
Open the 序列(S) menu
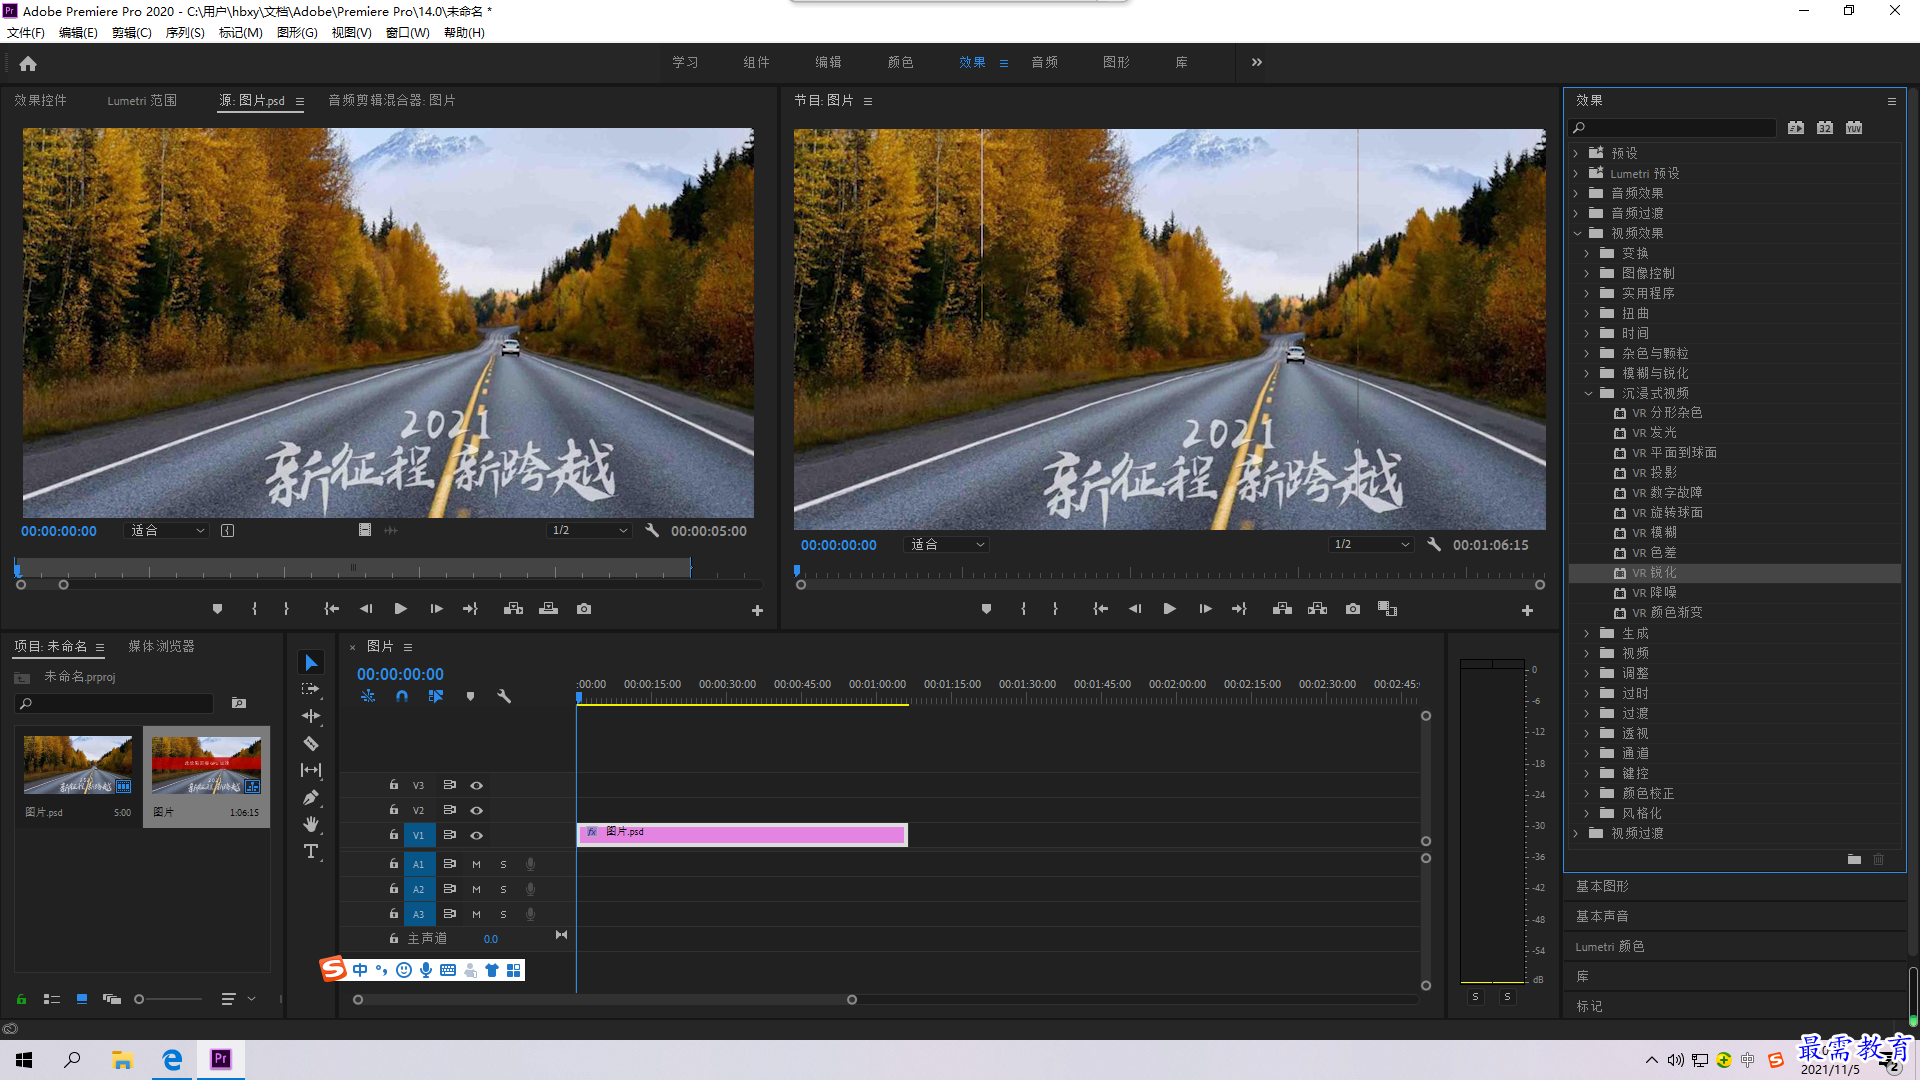click(185, 33)
